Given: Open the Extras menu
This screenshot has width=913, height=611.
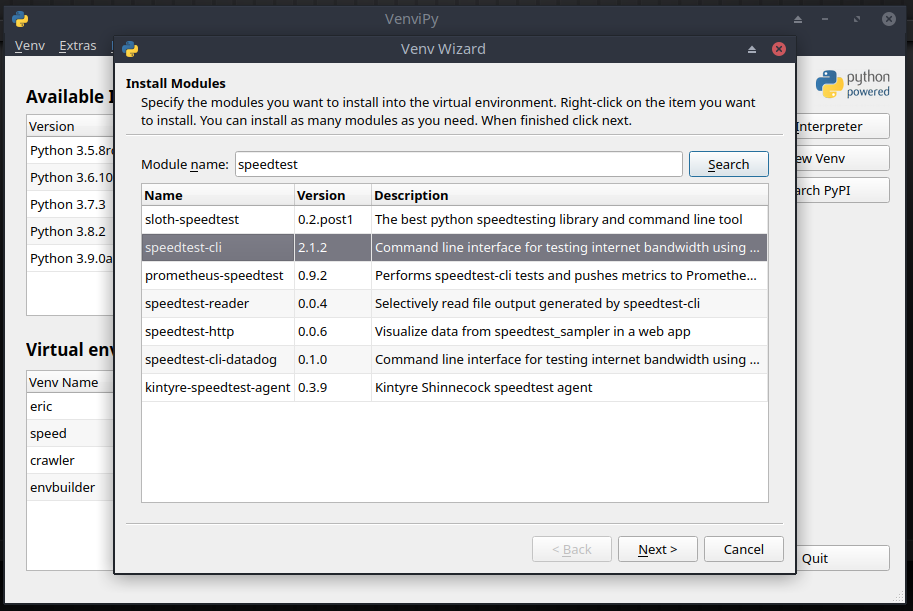Looking at the screenshot, I should pyautogui.click(x=77, y=46).
